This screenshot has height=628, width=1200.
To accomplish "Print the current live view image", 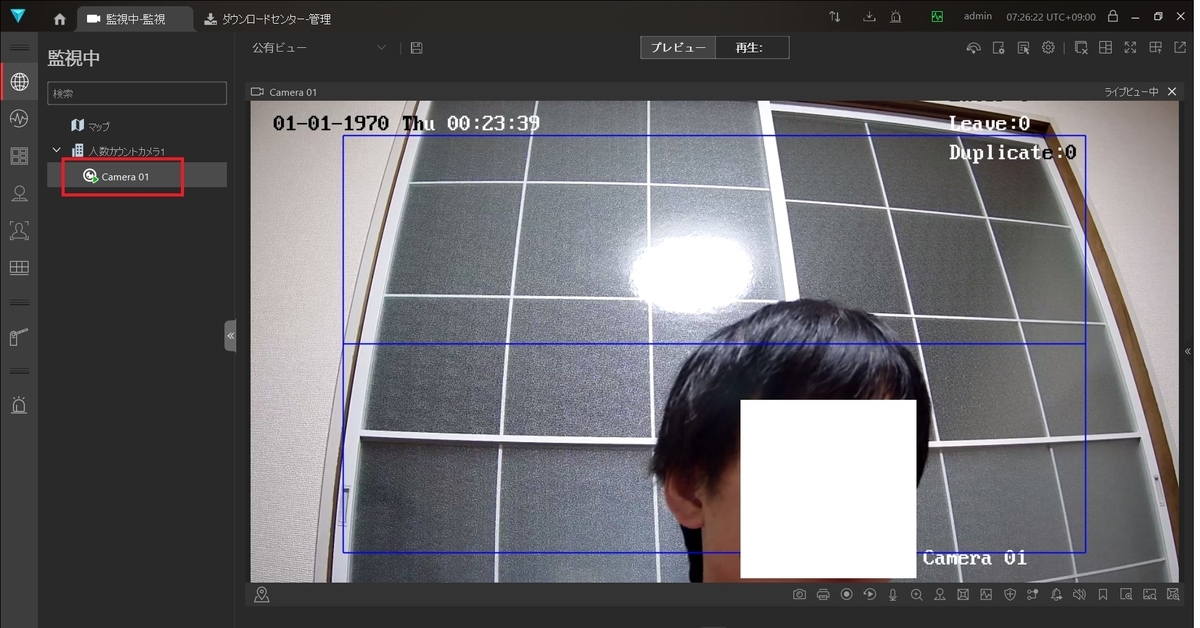I will [x=822, y=594].
